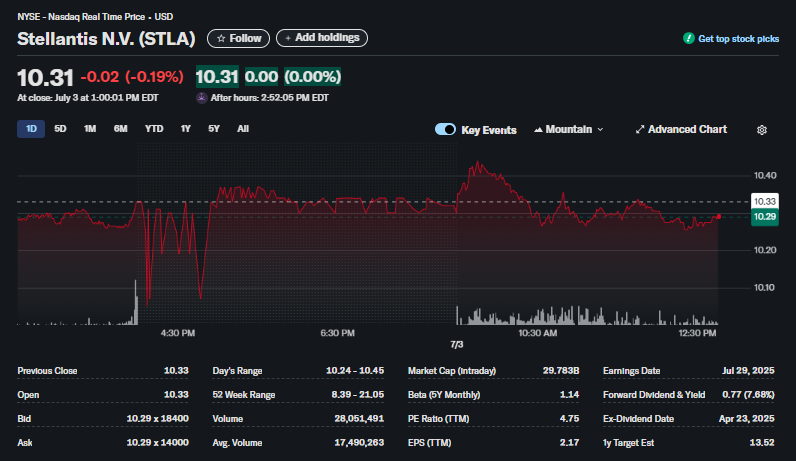Viewport: 796px width, 461px height.
Task: Click the Key Events label
Action: [x=488, y=130]
